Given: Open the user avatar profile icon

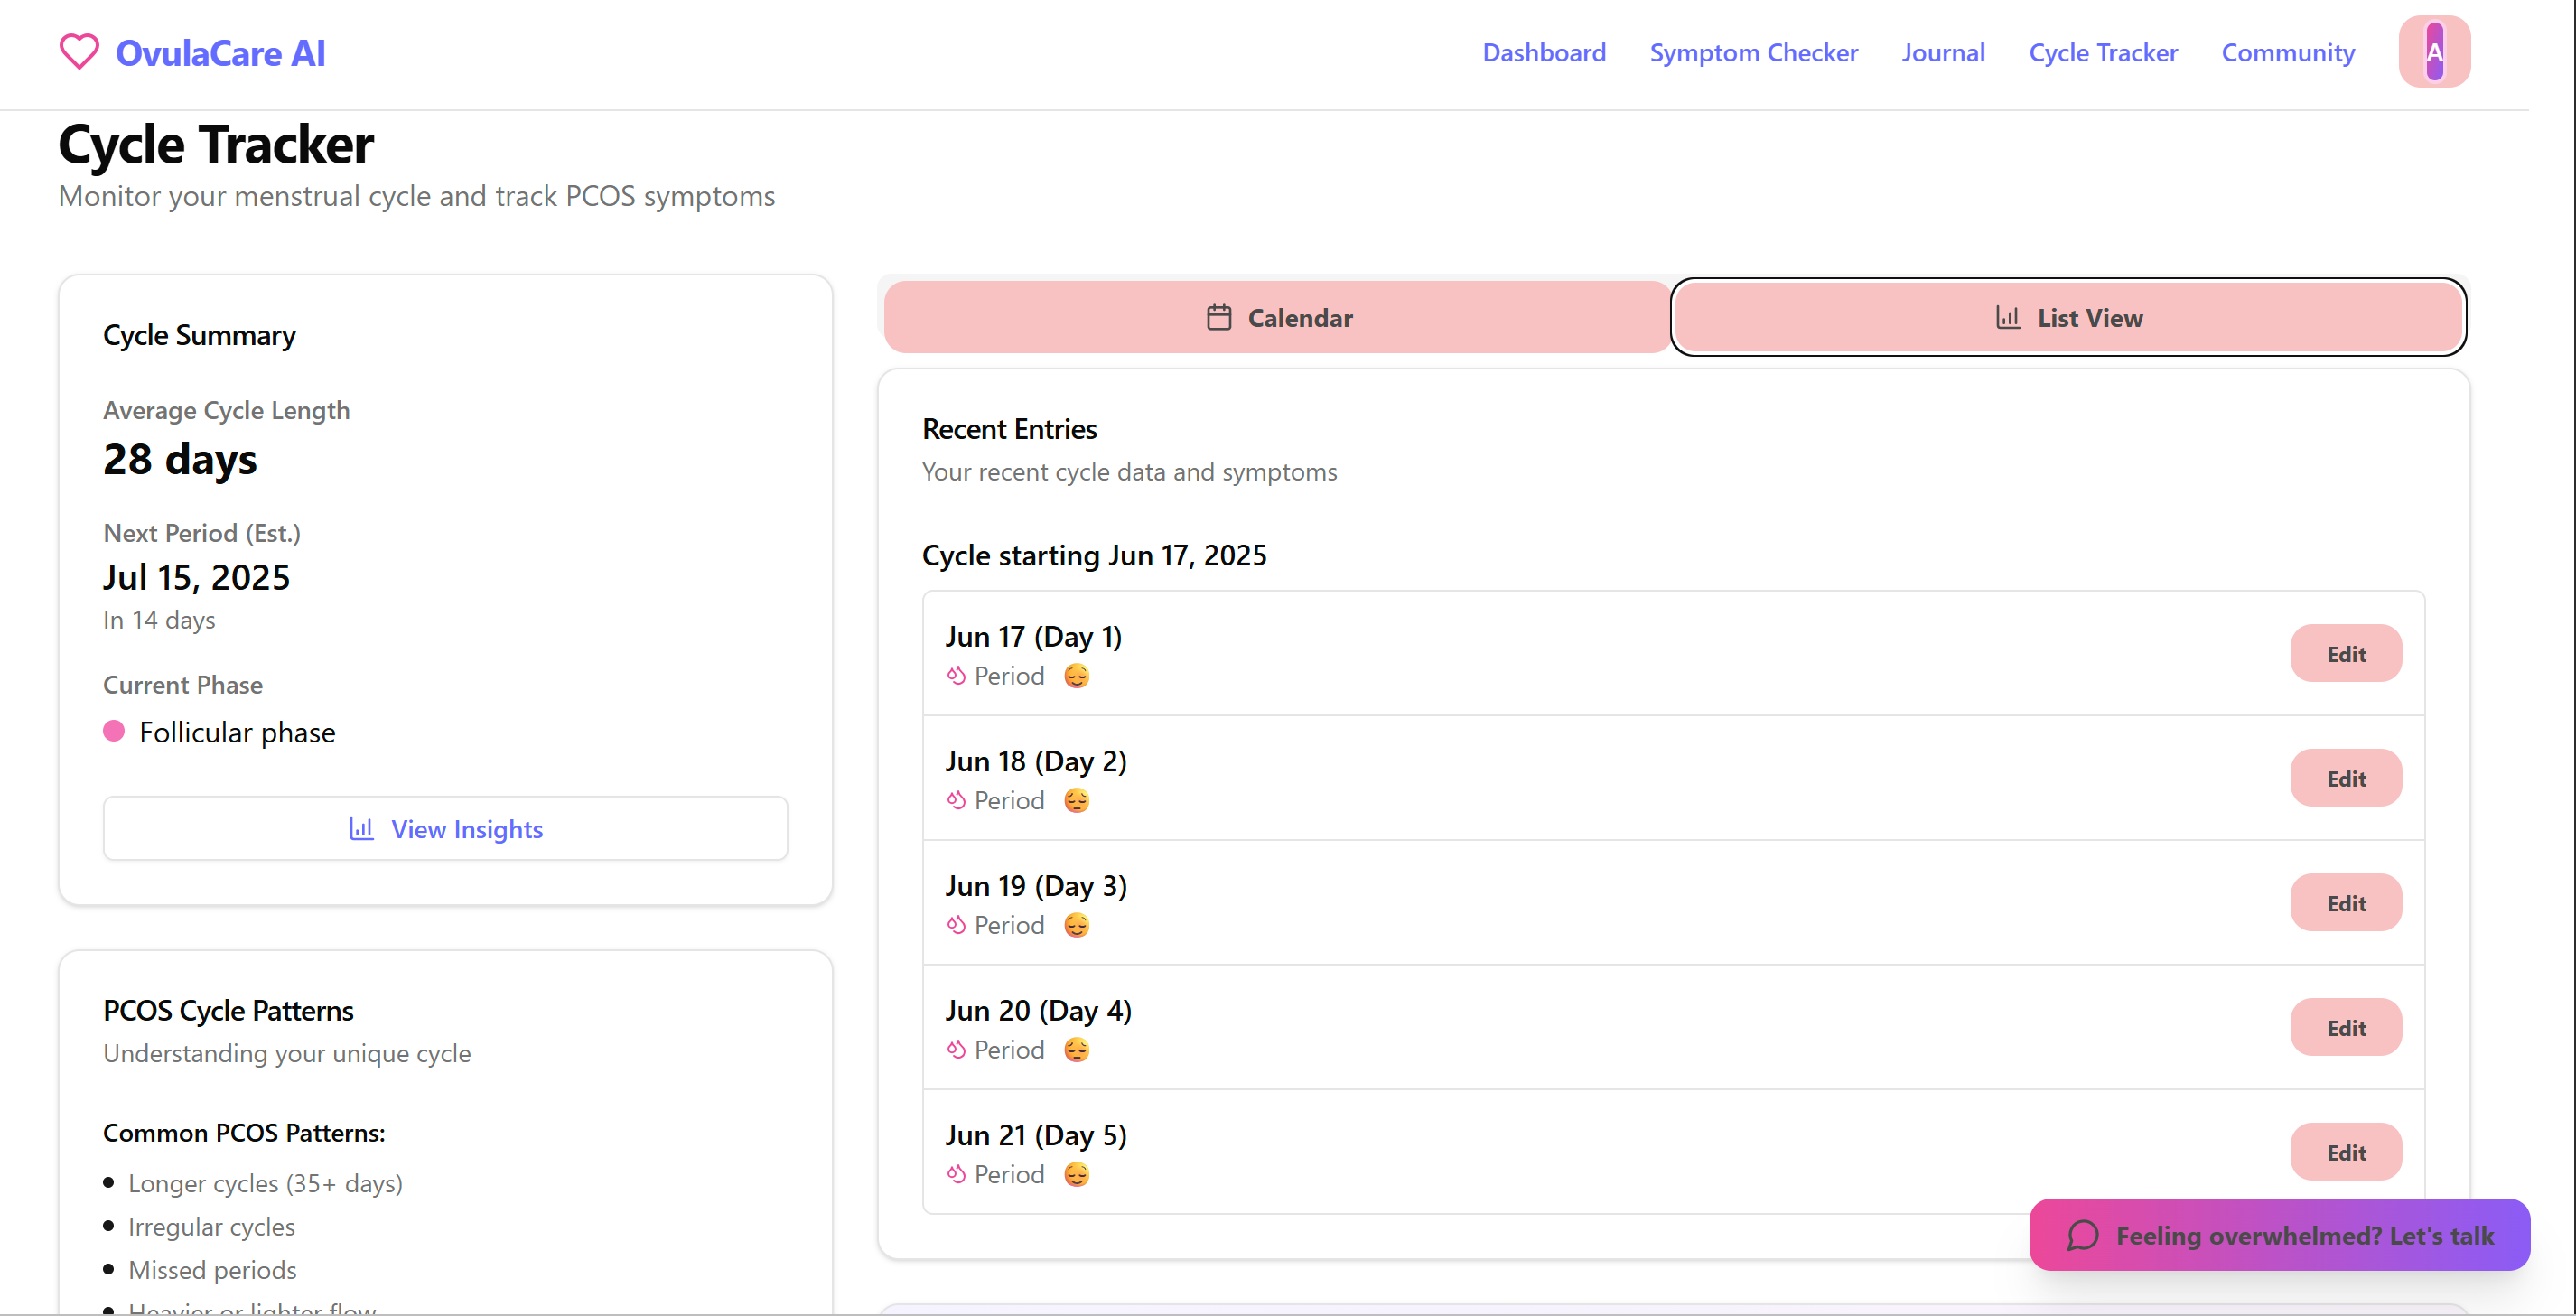Looking at the screenshot, I should click(2433, 52).
